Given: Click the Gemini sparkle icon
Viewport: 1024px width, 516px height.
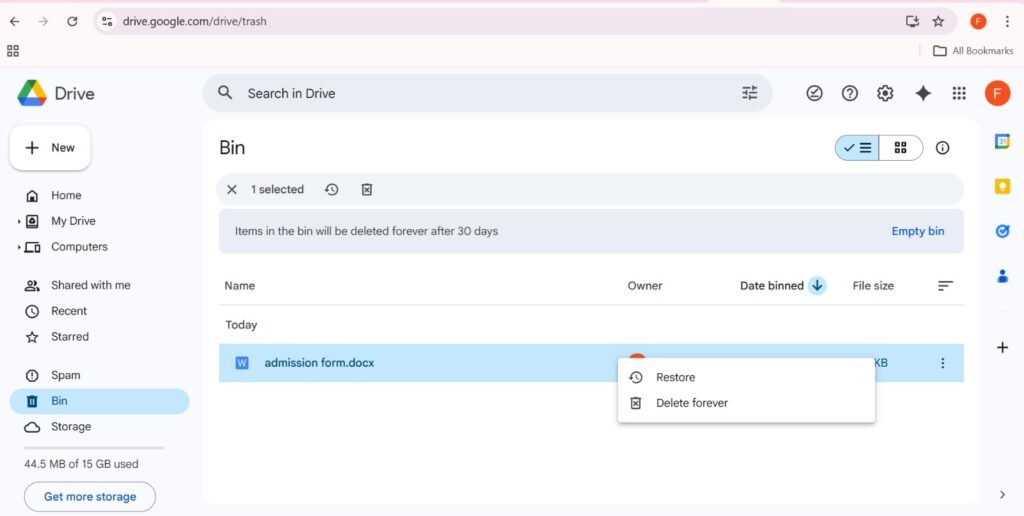Looking at the screenshot, I should 923,93.
